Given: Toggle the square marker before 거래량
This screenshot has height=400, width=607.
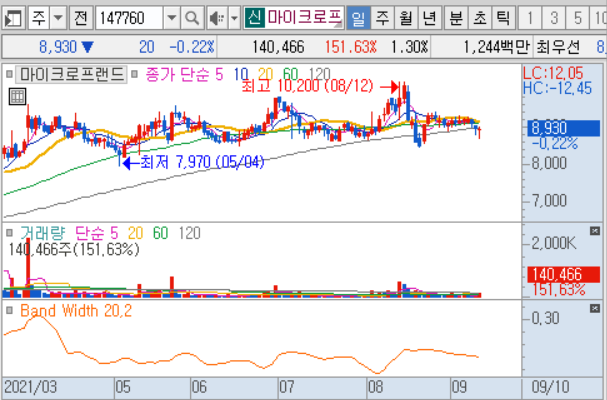Looking at the screenshot, I should [x=9, y=233].
